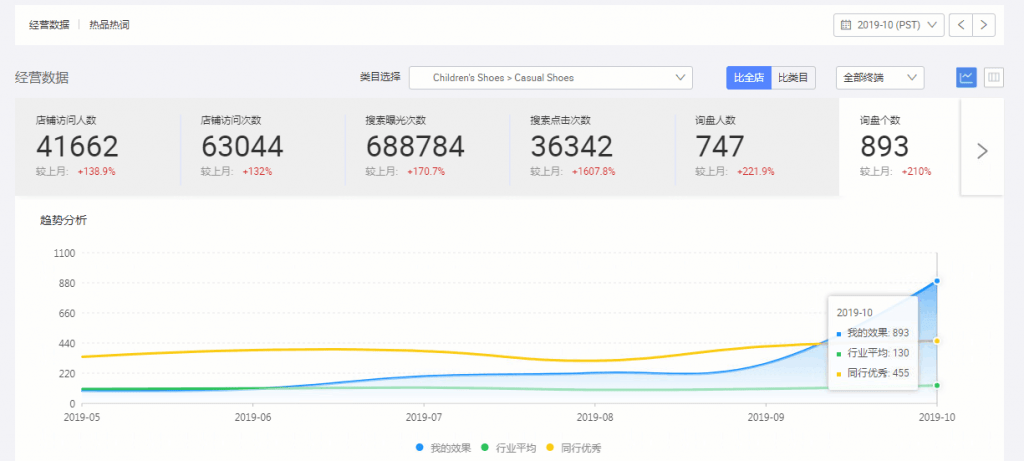The height and width of the screenshot is (461, 1024).
Task: Open the 经营数据 tab
Action: pyautogui.click(x=49, y=25)
